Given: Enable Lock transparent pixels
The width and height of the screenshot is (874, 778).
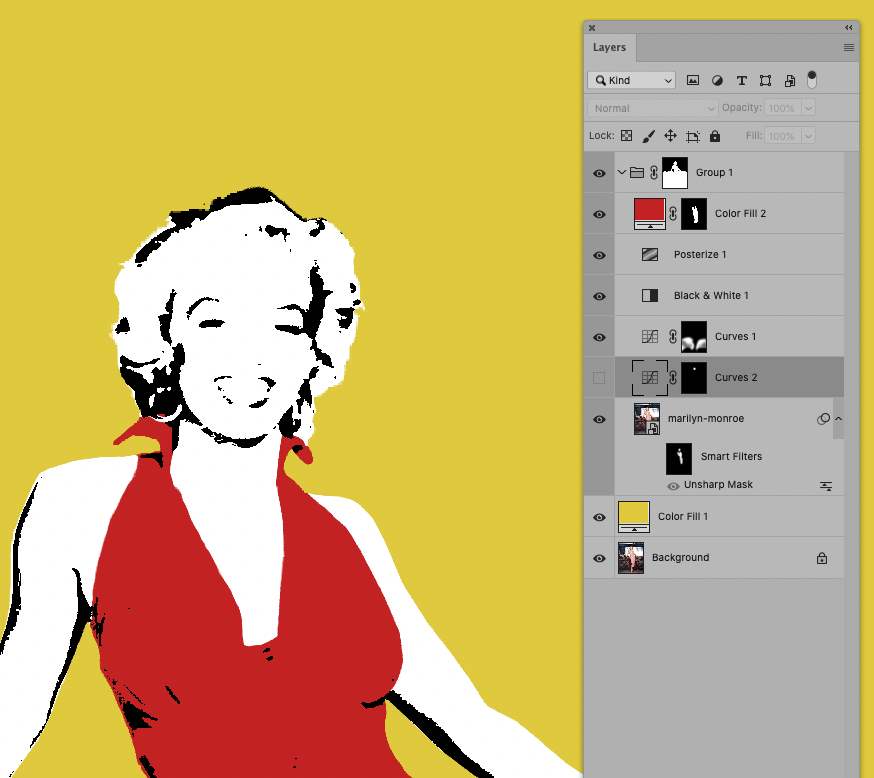Looking at the screenshot, I should (x=626, y=135).
